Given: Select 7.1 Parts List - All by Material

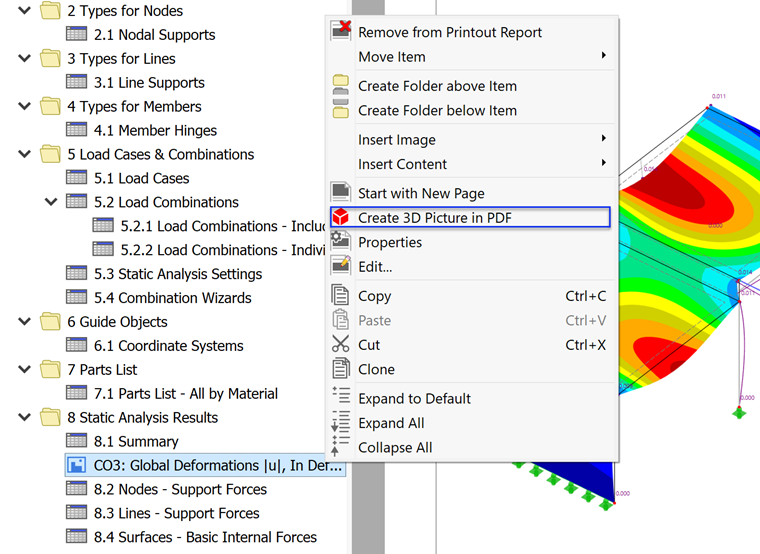Looking at the screenshot, I should (186, 393).
